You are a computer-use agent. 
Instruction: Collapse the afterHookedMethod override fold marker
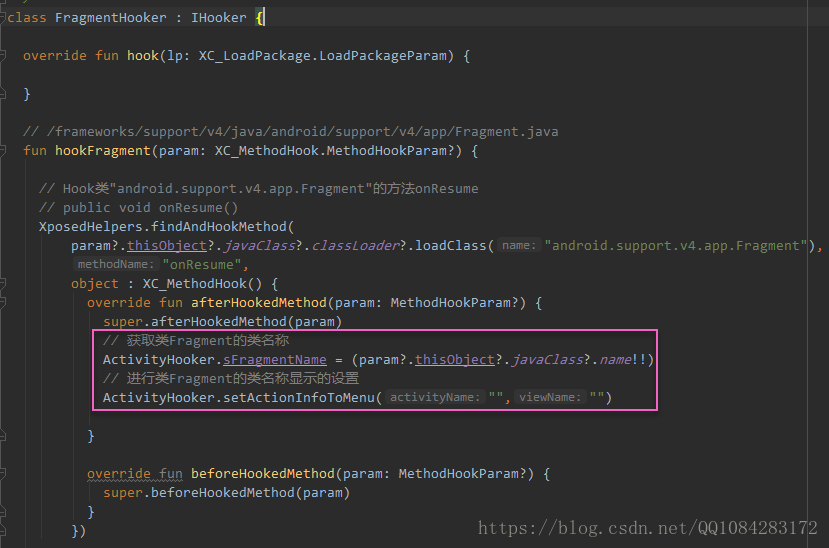pos(3,303)
